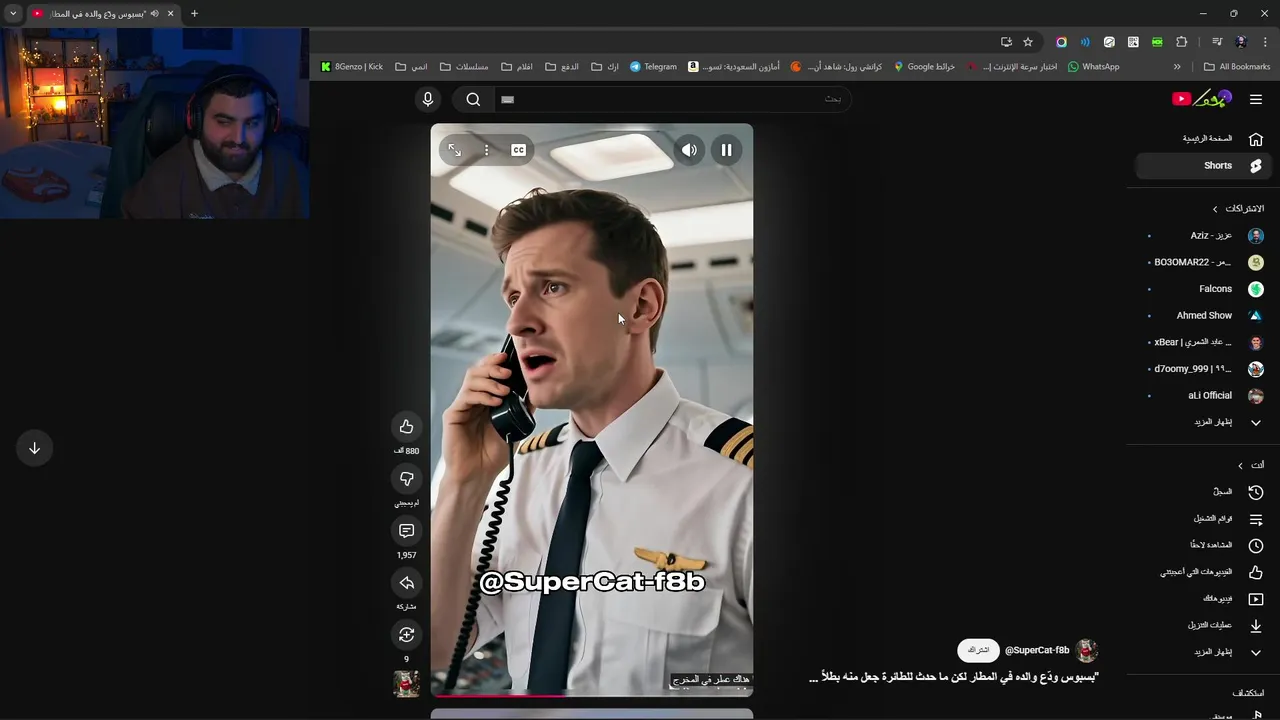
Task: Click the remix icon showing 9
Action: click(406, 635)
